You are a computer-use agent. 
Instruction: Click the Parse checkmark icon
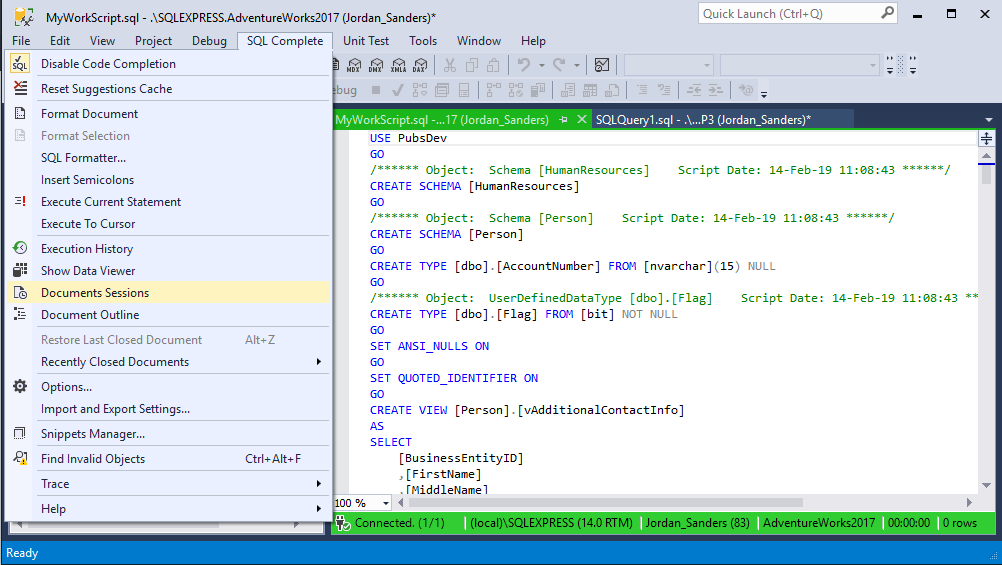coord(397,90)
